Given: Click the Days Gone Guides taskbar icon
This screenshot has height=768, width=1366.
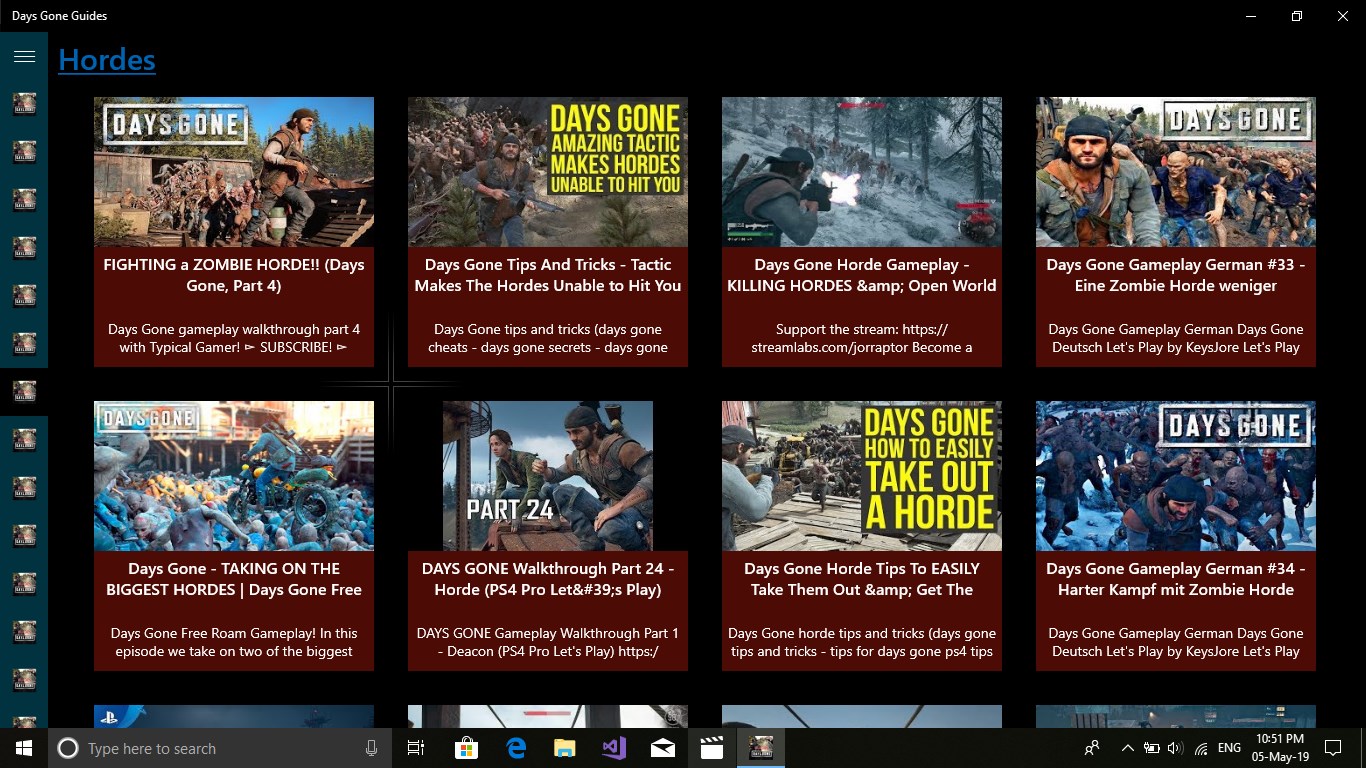Looking at the screenshot, I should [x=761, y=748].
